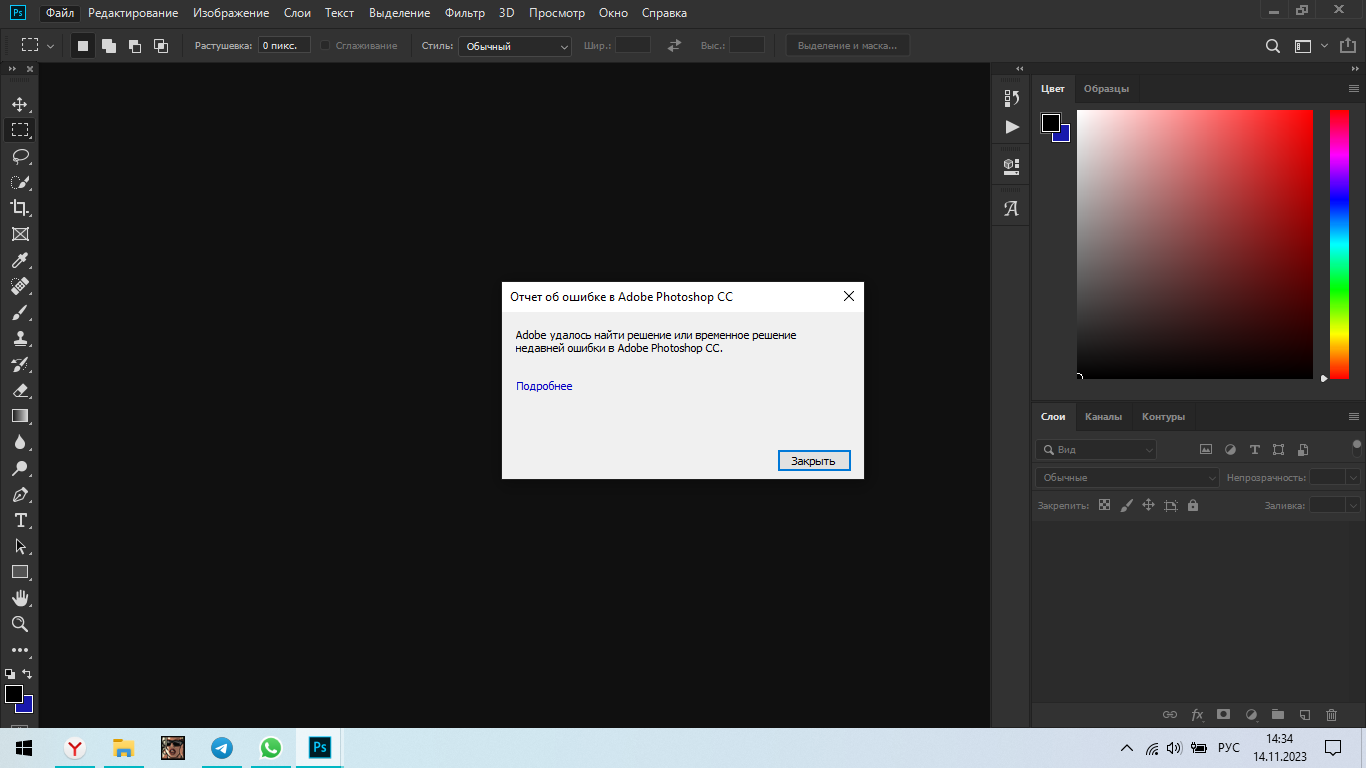This screenshot has height=768, width=1366.
Task: Select the Lasso tool
Action: click(19, 156)
